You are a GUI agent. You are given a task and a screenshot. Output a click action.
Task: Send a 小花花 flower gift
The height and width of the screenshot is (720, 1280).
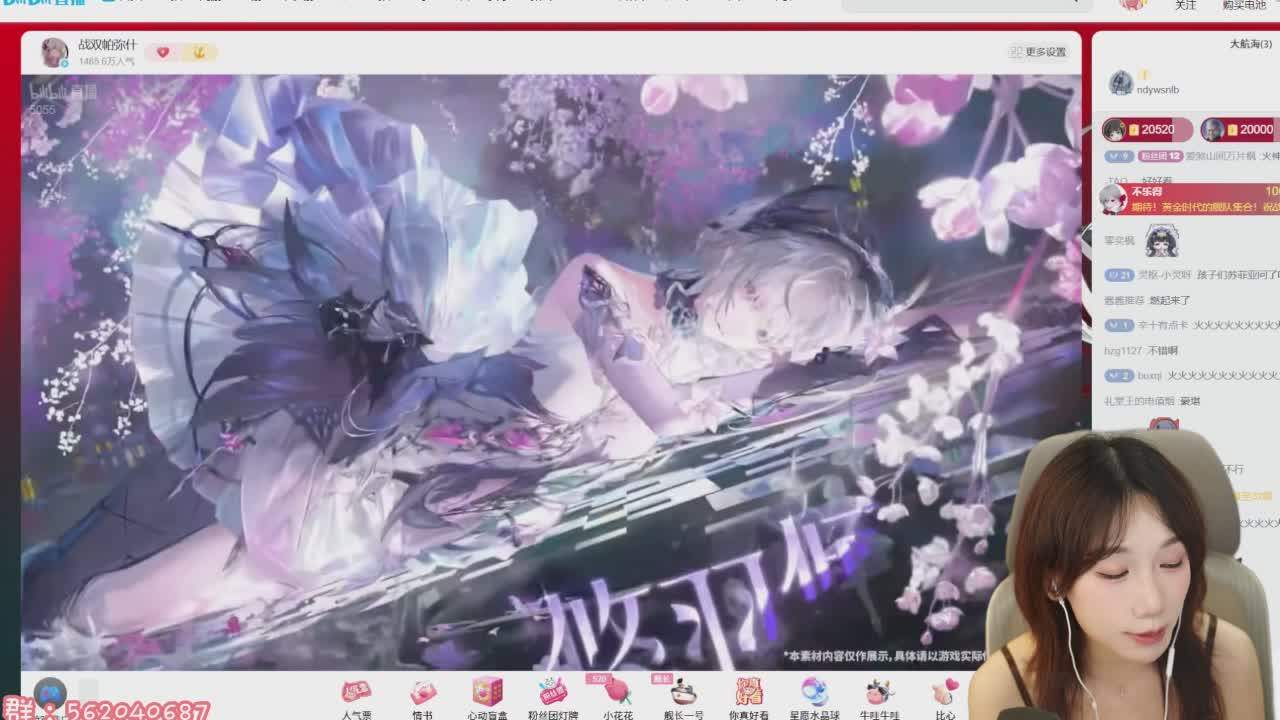click(618, 700)
